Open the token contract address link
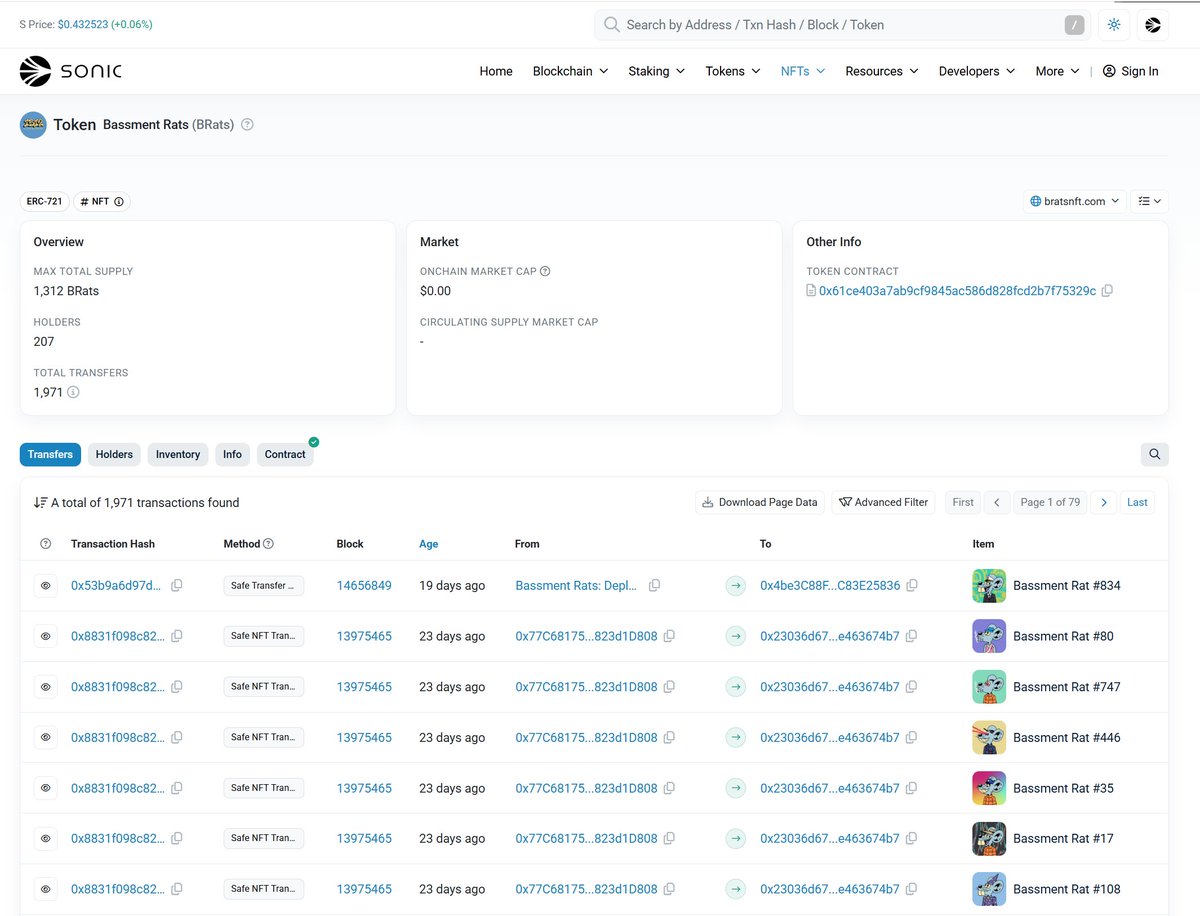The image size is (1200, 916). [957, 291]
